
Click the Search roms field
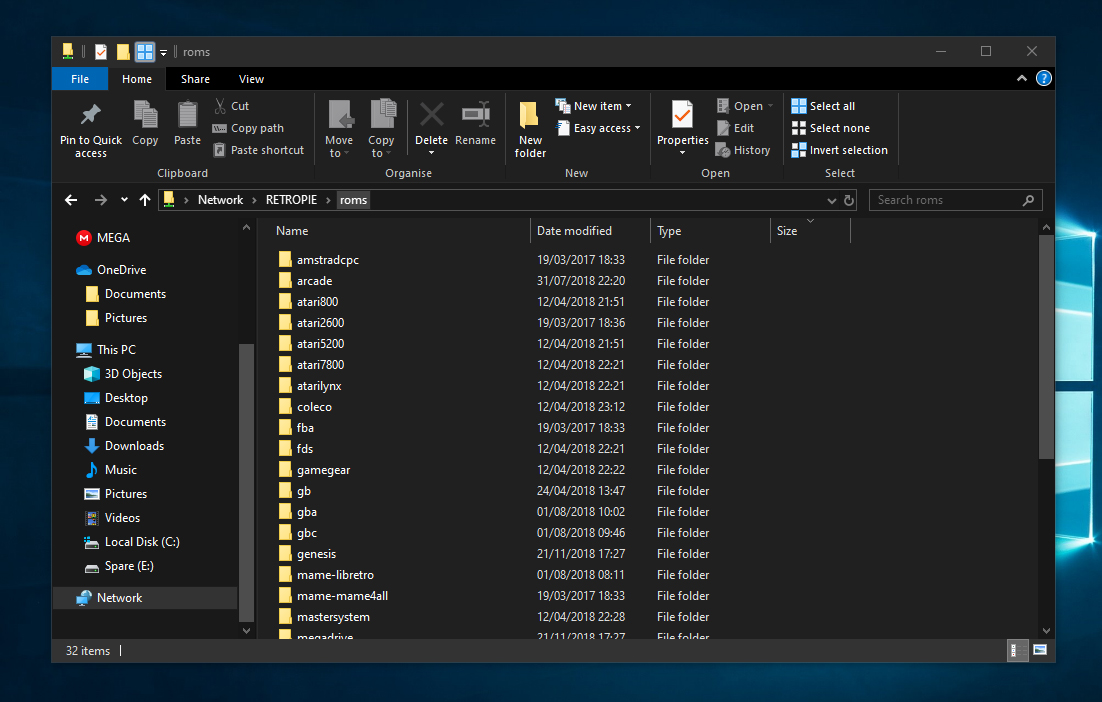[x=955, y=200]
